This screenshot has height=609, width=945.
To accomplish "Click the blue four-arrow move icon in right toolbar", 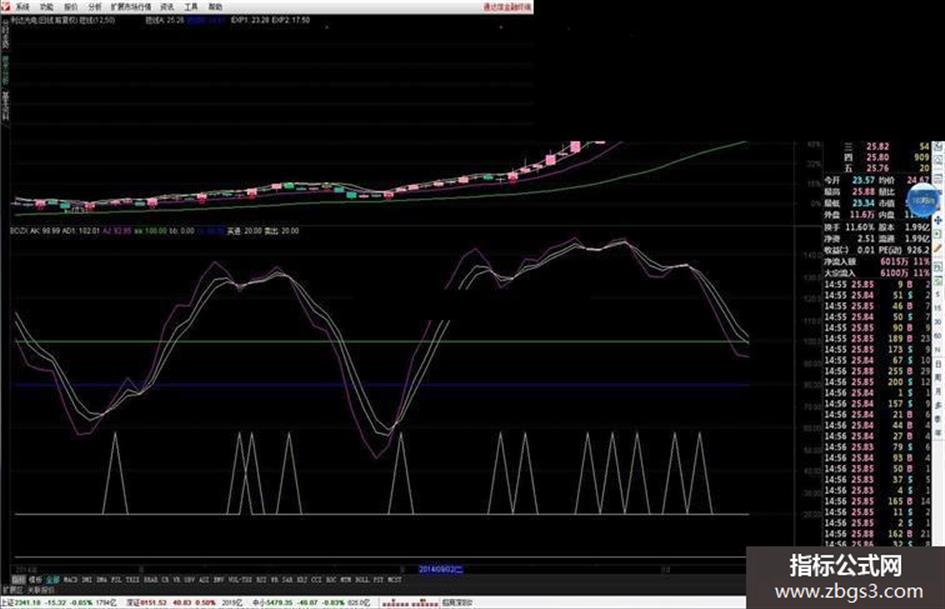I will 938,221.
